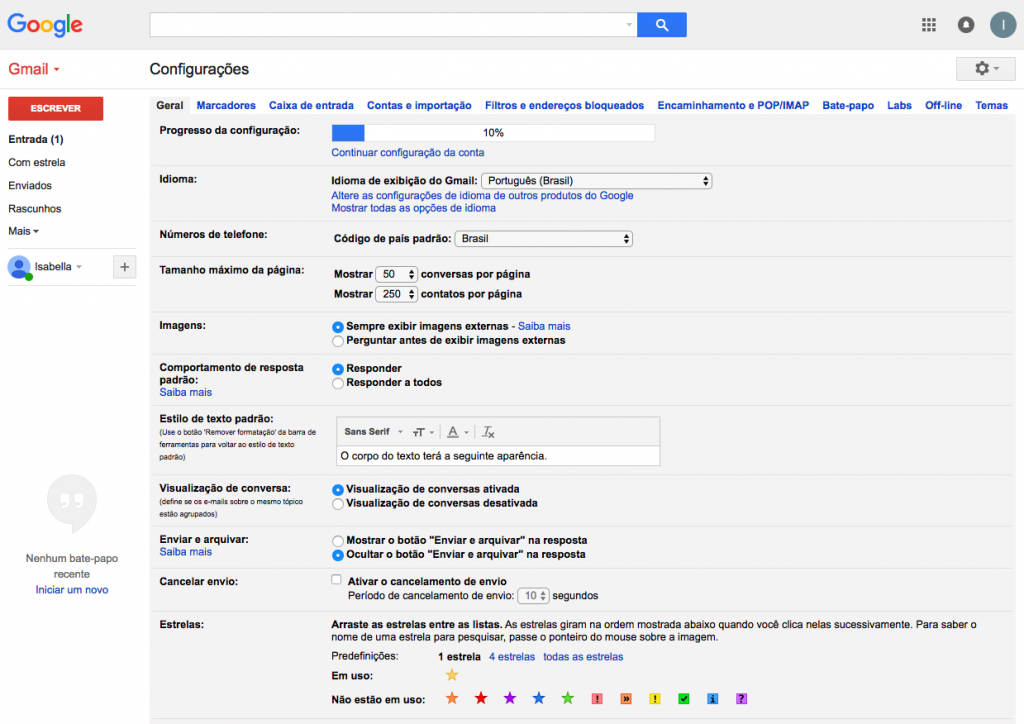Select the green star icon
This screenshot has width=1024, height=724.
click(x=568, y=699)
